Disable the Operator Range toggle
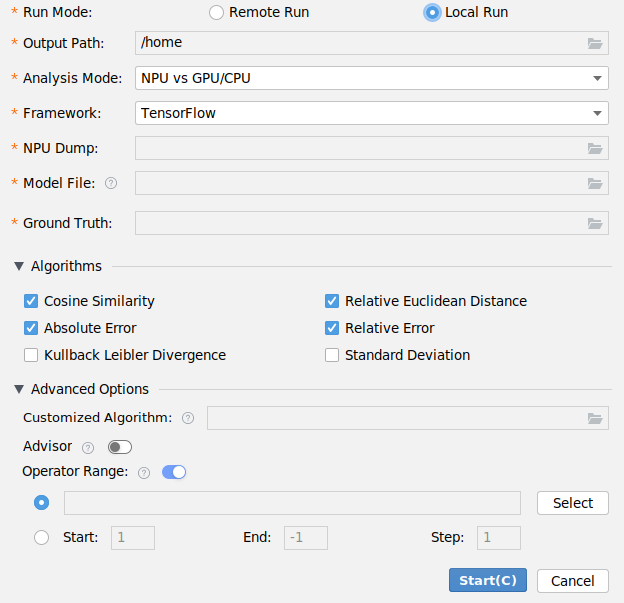Viewport: 624px width, 603px height. tap(174, 472)
